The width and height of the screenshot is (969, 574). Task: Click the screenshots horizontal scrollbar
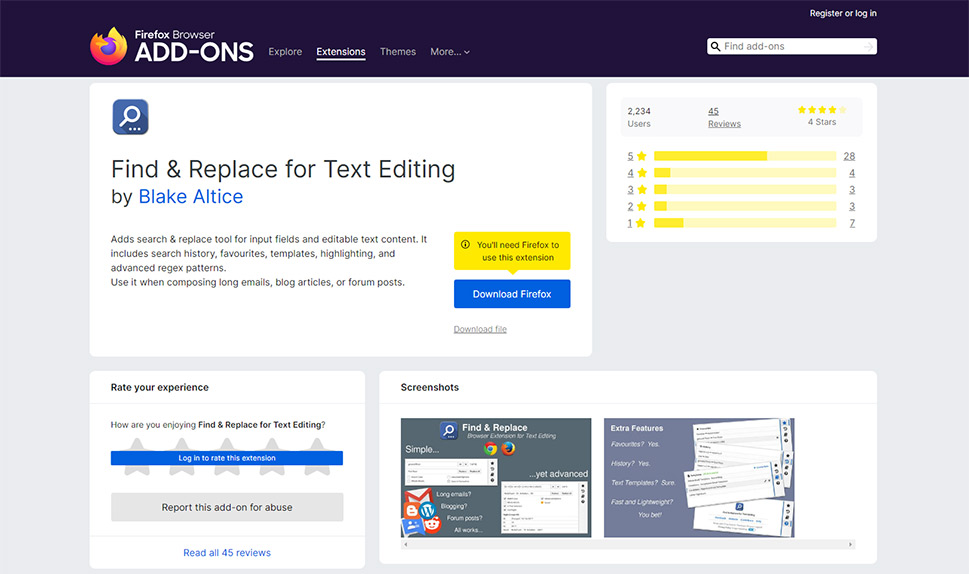628,544
